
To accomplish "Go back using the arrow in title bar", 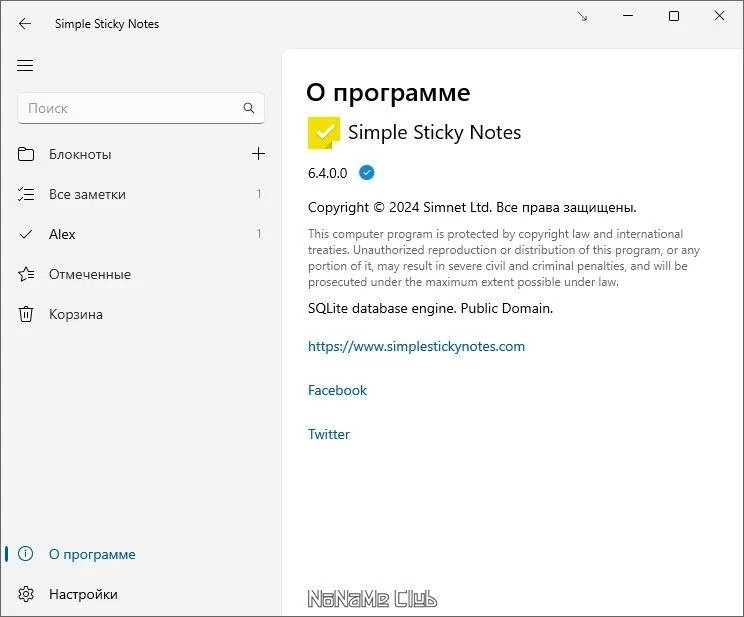I will point(25,24).
